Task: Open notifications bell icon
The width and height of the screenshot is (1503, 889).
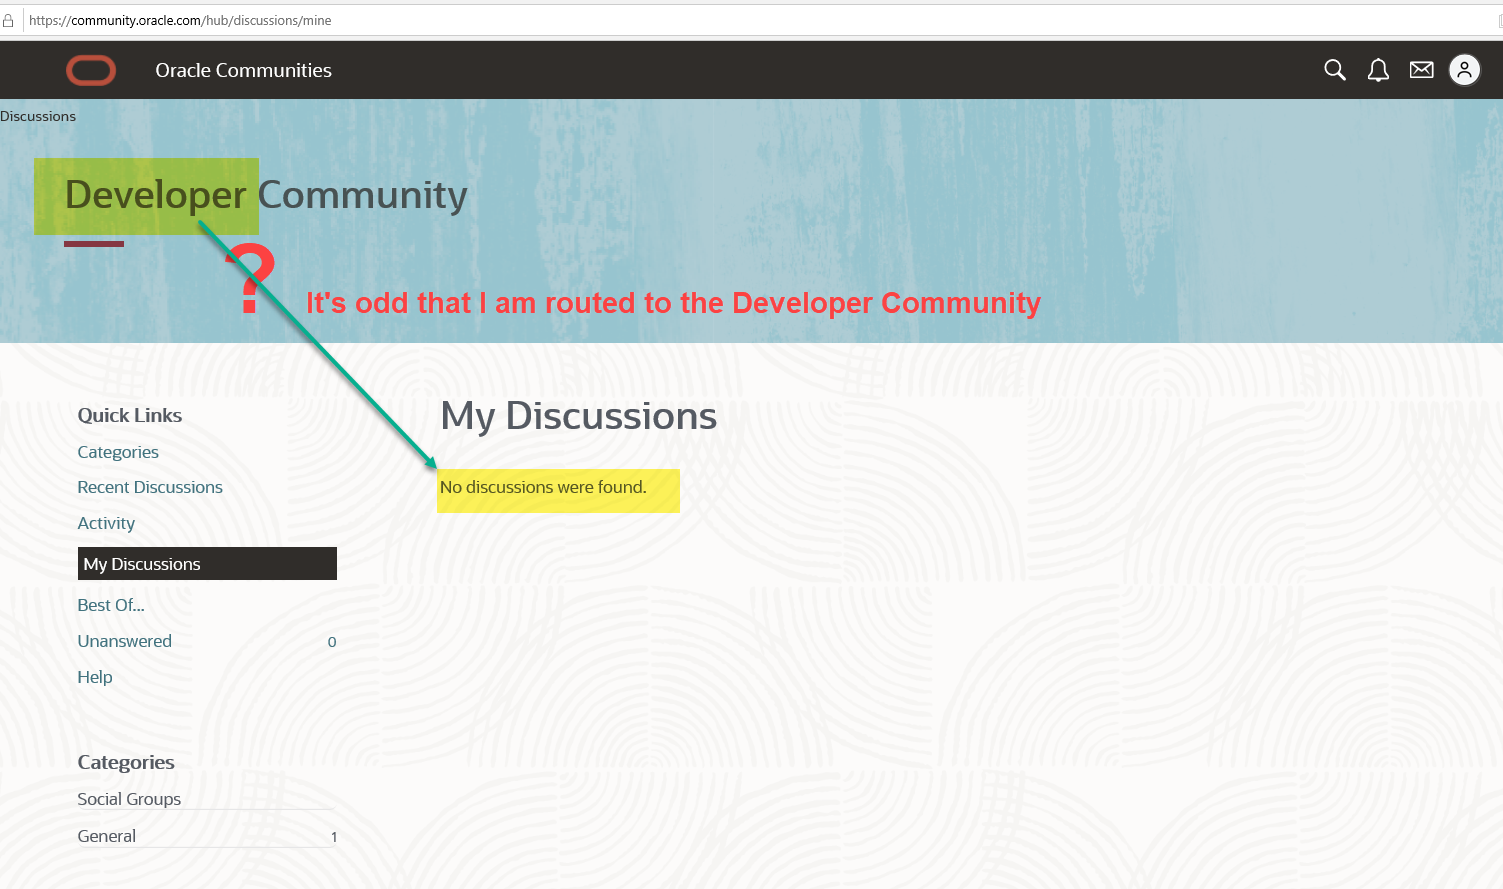Action: (1378, 70)
